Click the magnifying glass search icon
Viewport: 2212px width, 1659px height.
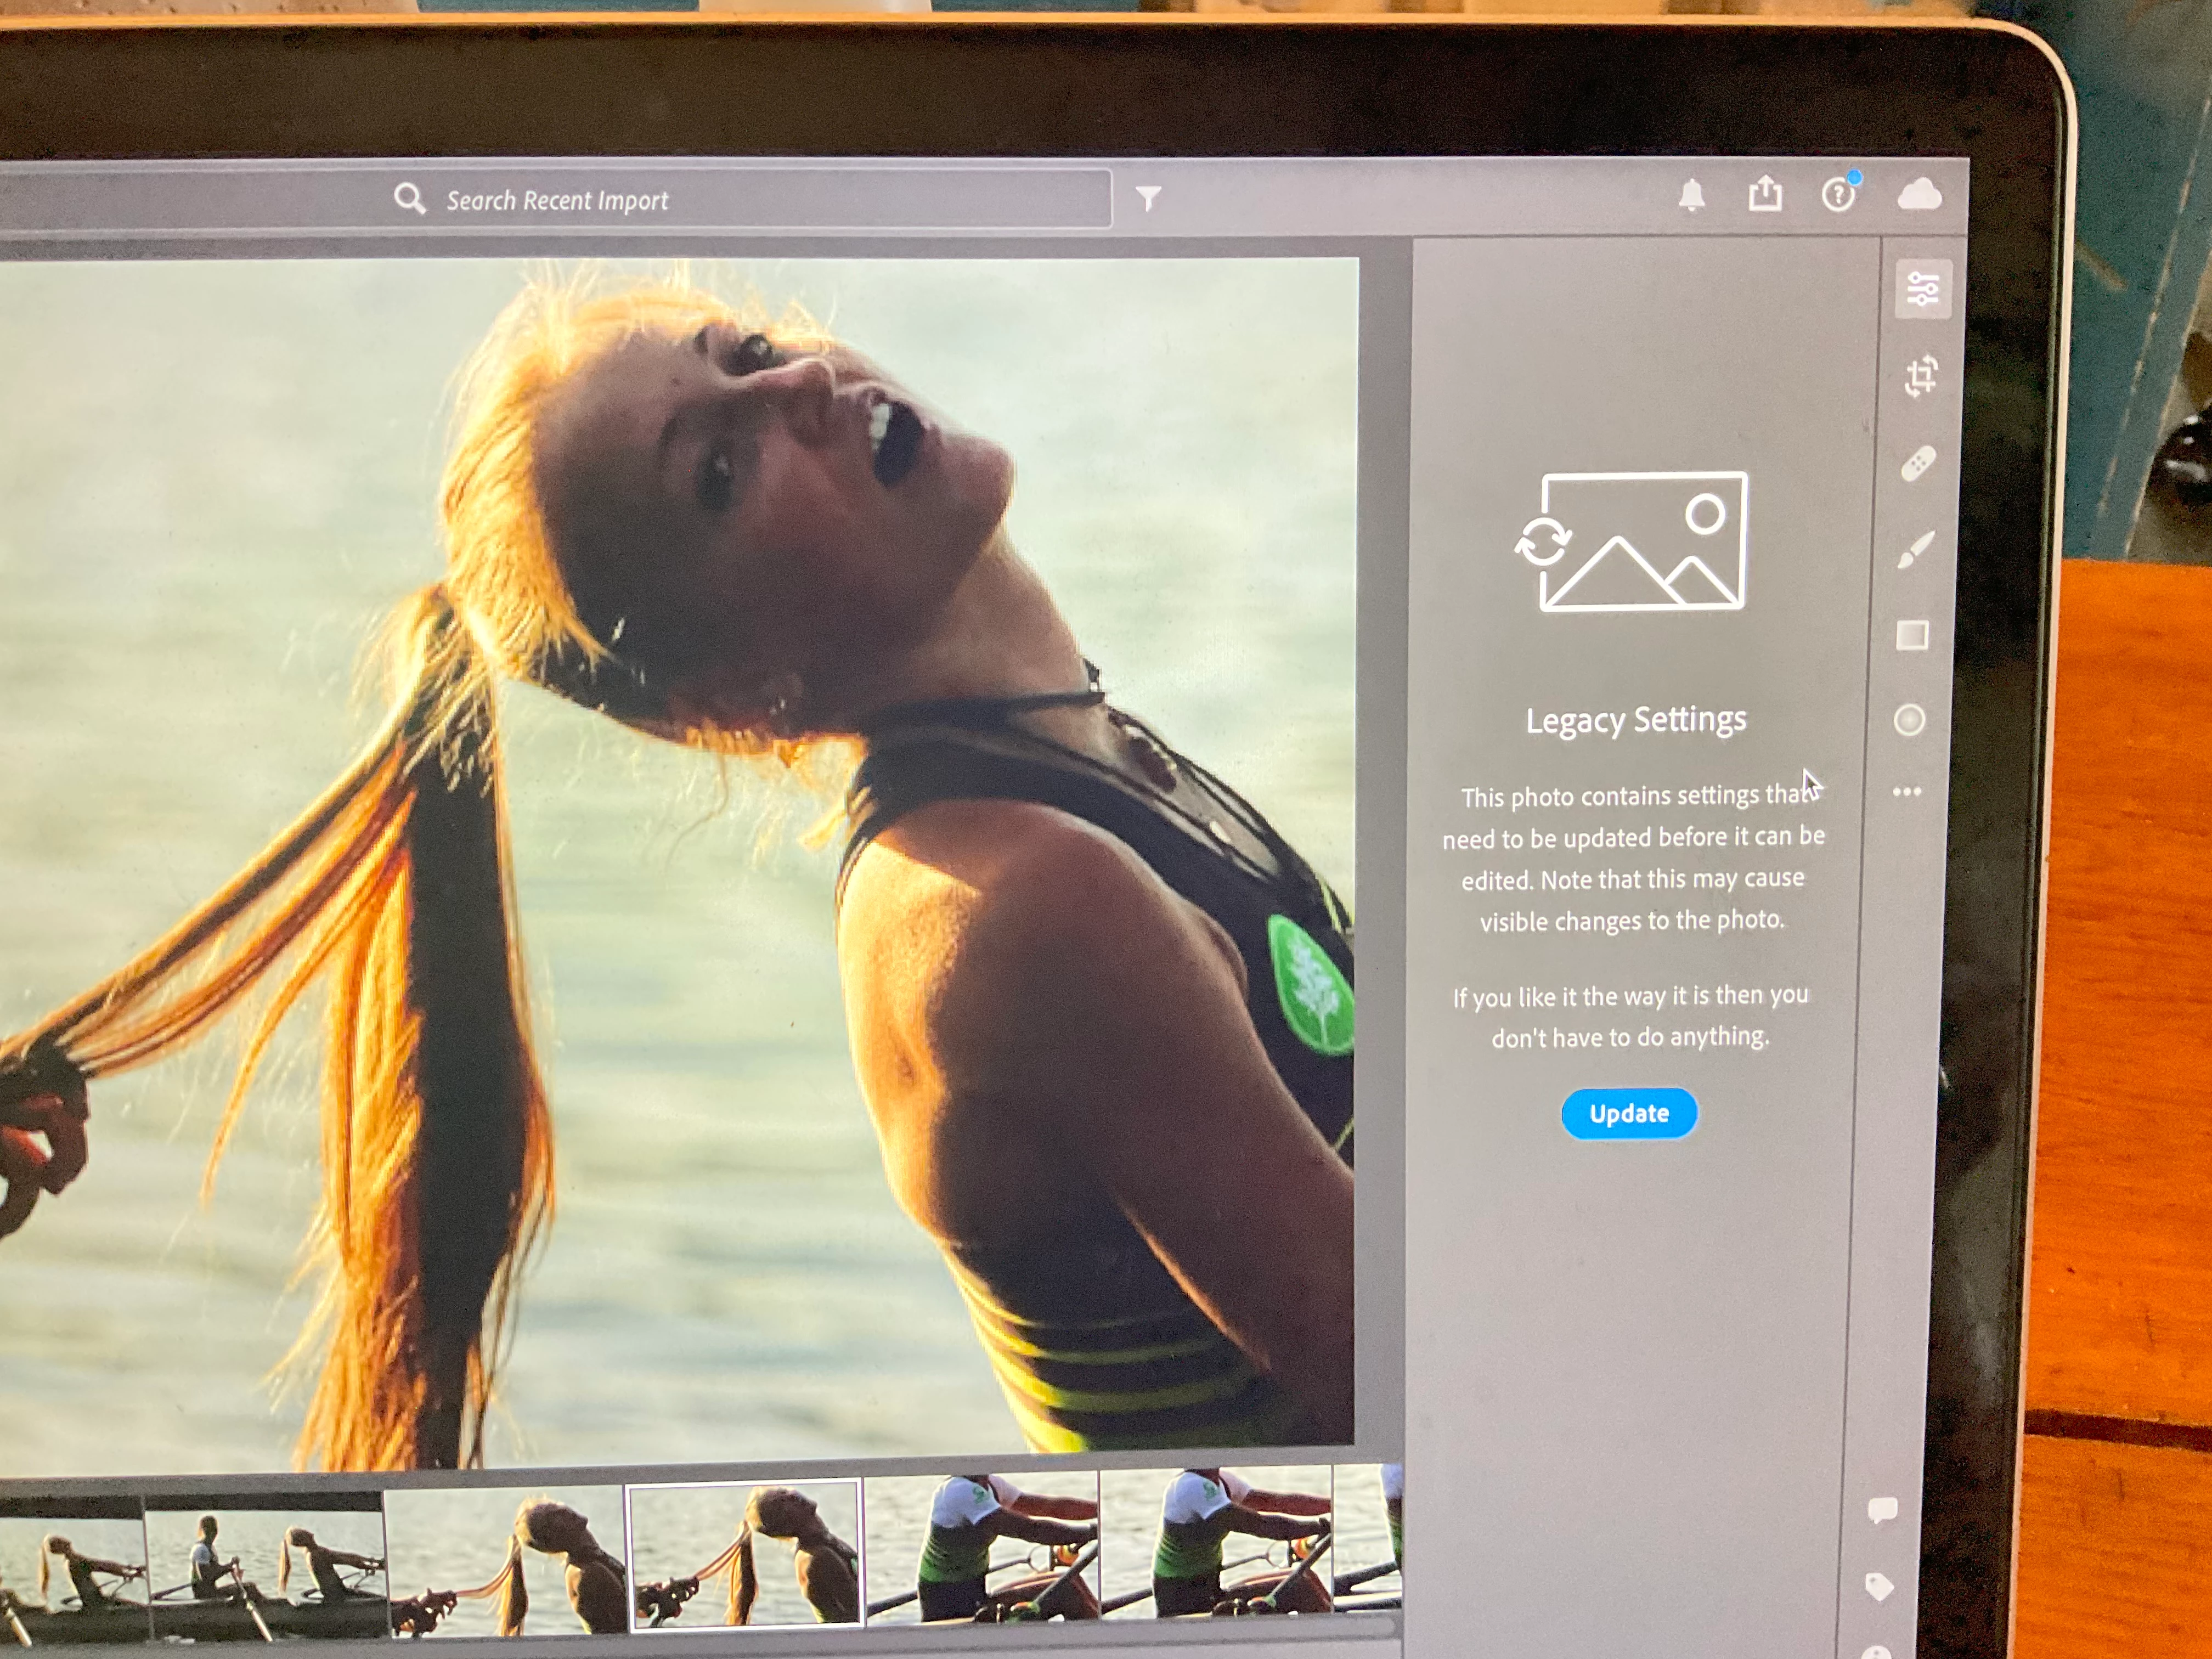[409, 199]
